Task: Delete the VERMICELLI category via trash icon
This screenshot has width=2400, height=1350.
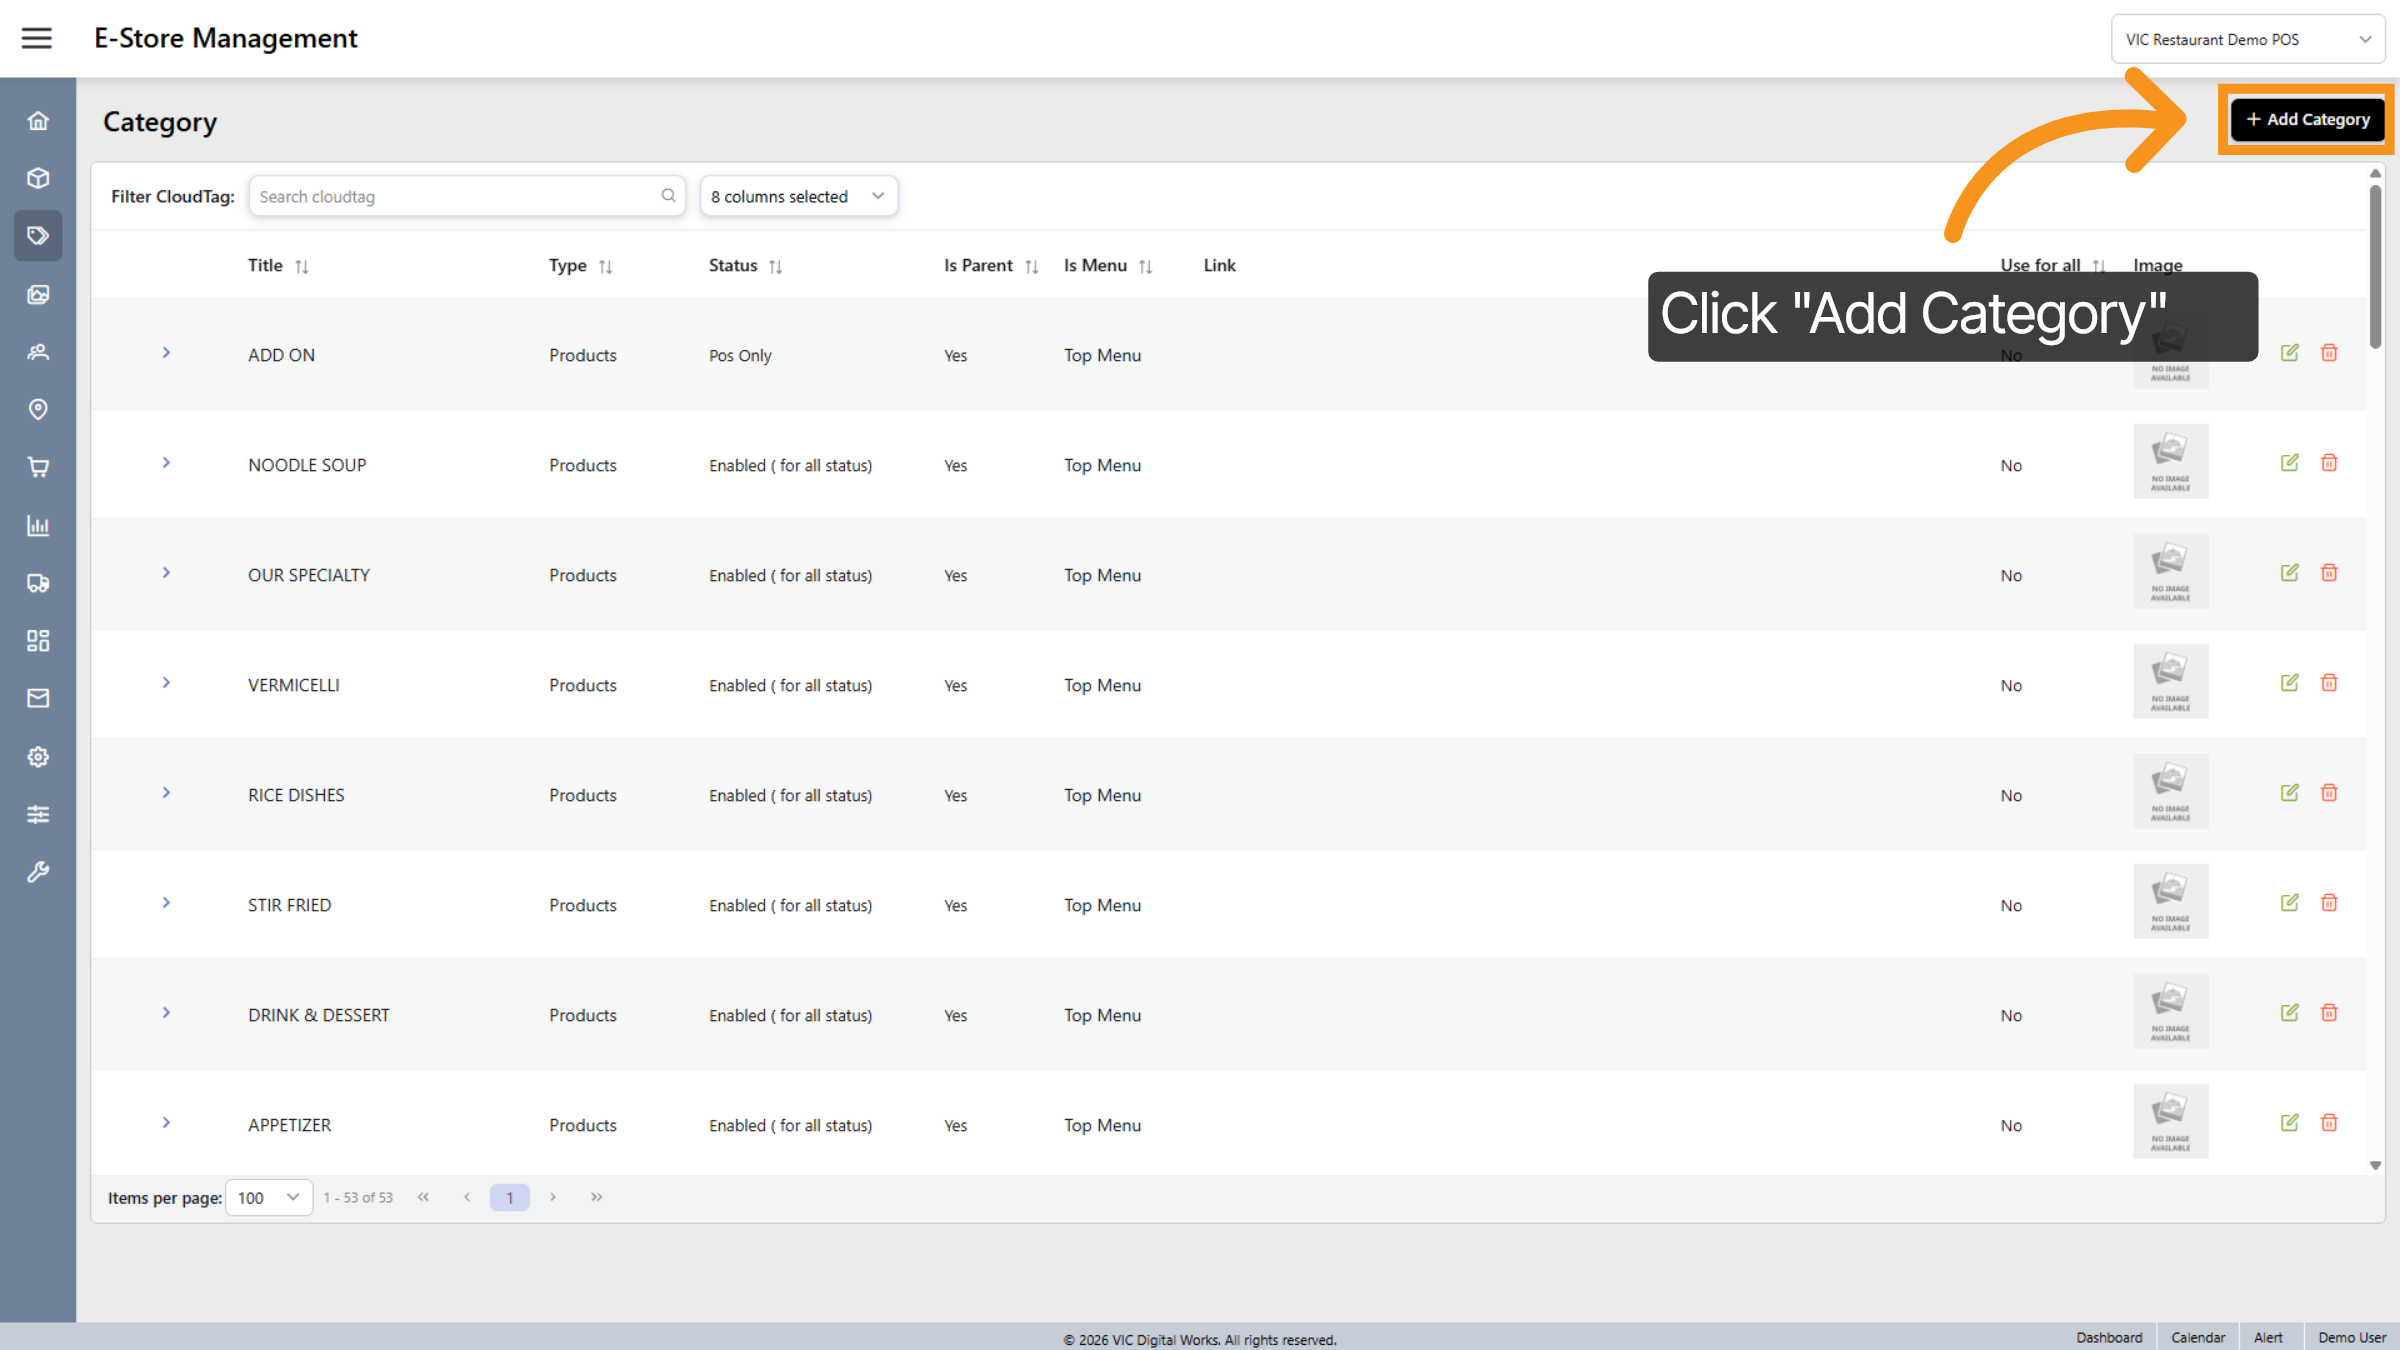Action: click(x=2329, y=682)
